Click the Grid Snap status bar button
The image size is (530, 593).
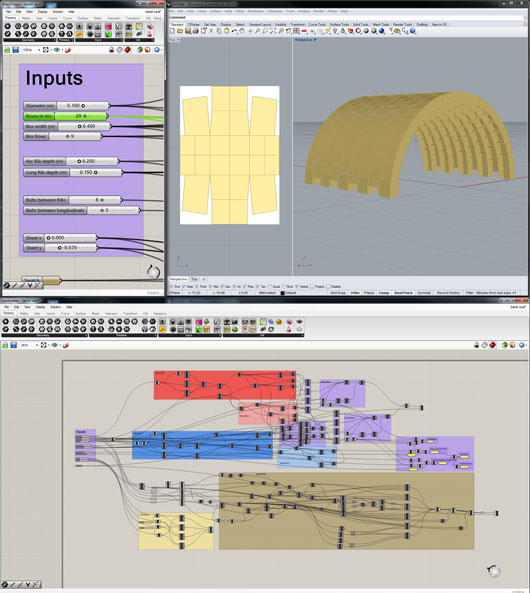(x=337, y=293)
